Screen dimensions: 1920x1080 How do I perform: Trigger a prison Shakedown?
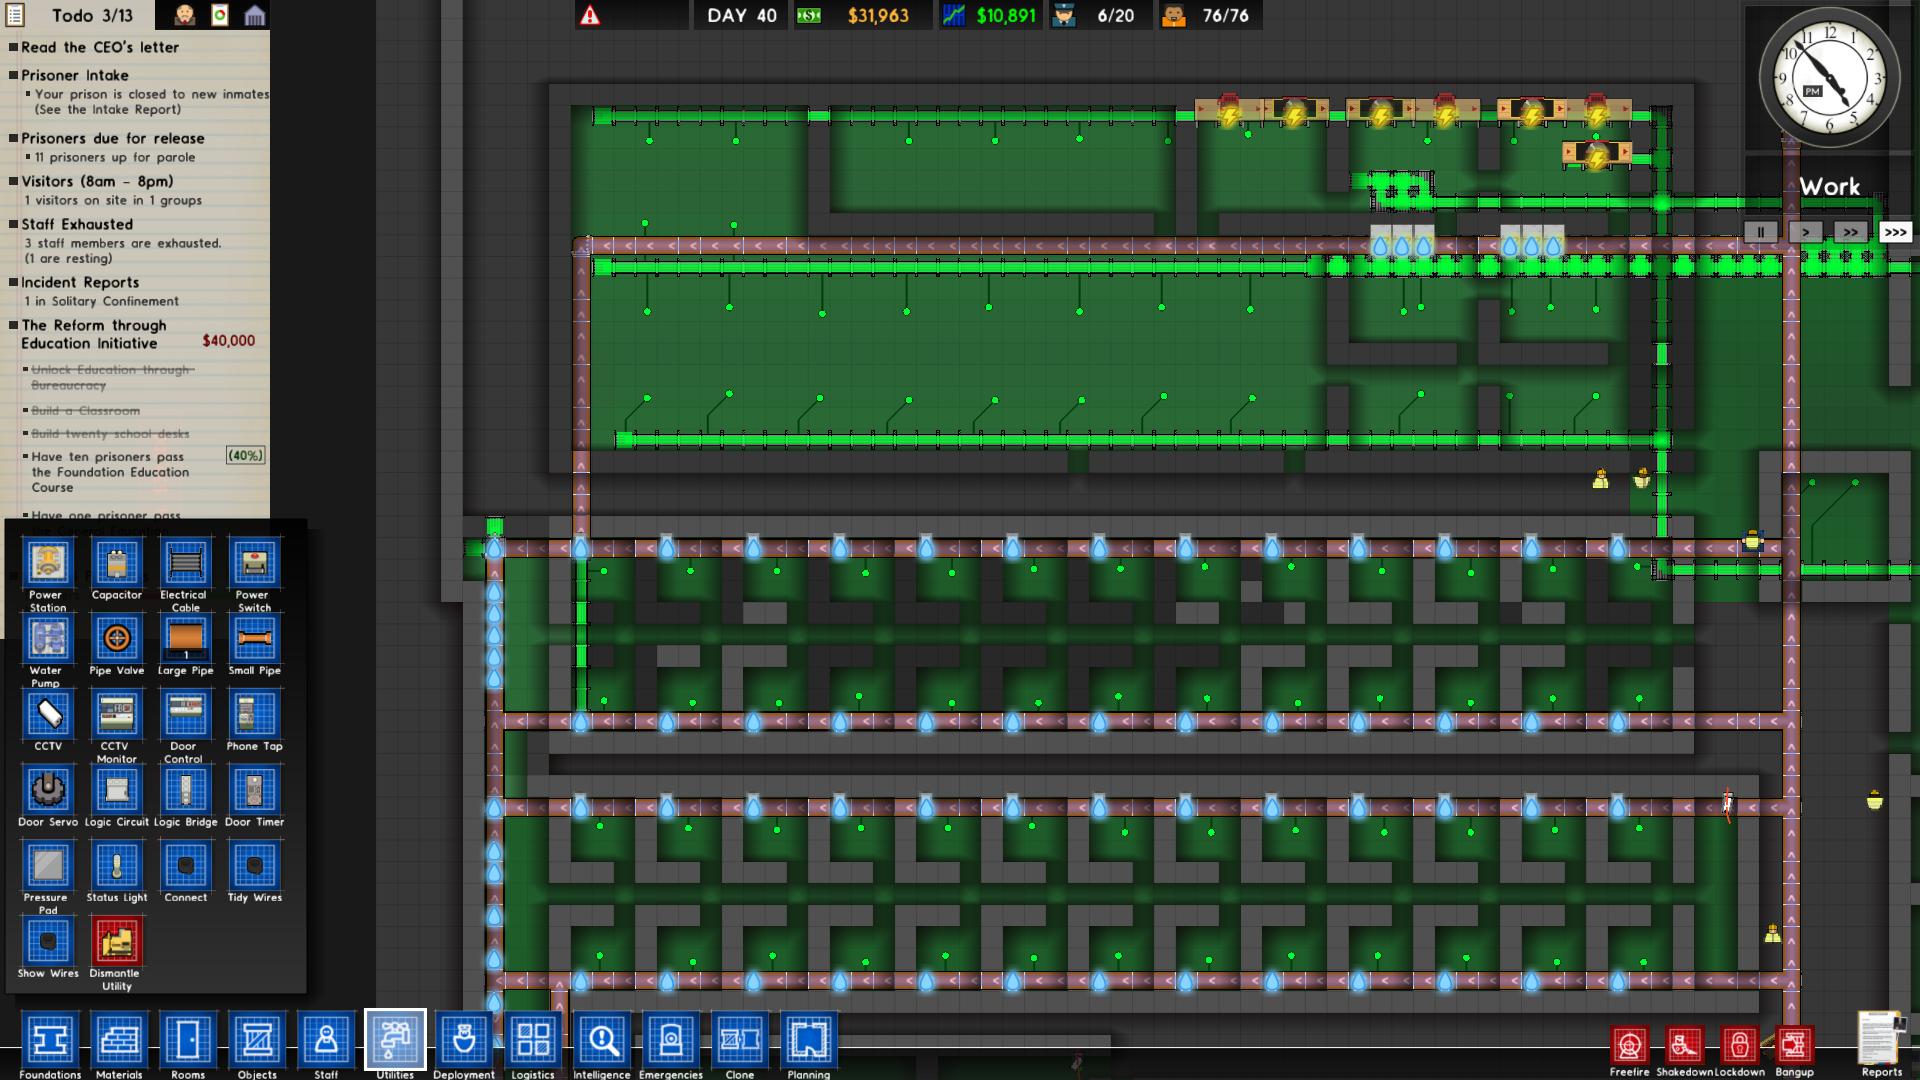click(x=1685, y=1046)
